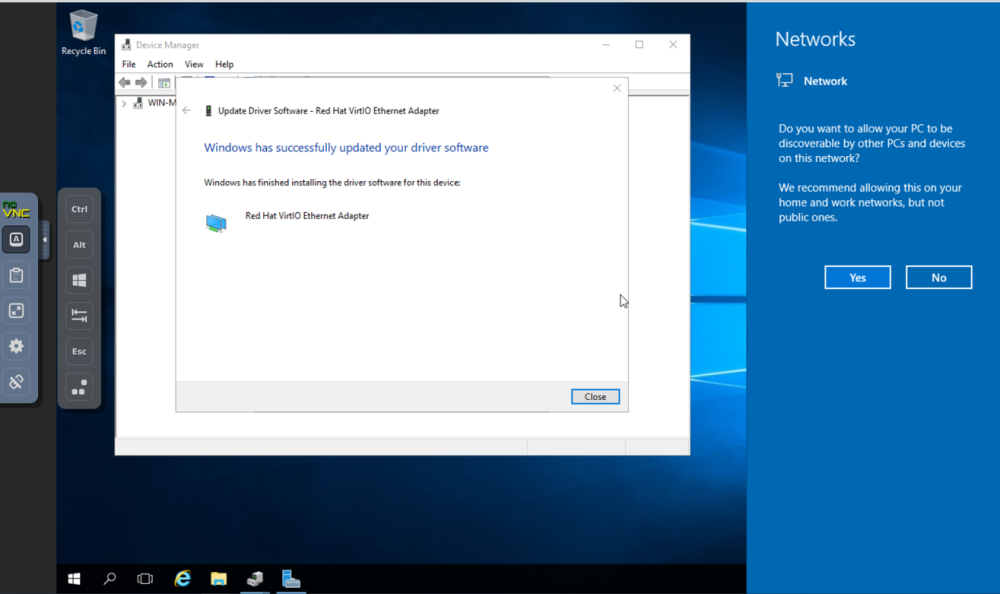The image size is (1000, 594).
Task: Send Tab key via noVNC panel
Action: (79, 315)
